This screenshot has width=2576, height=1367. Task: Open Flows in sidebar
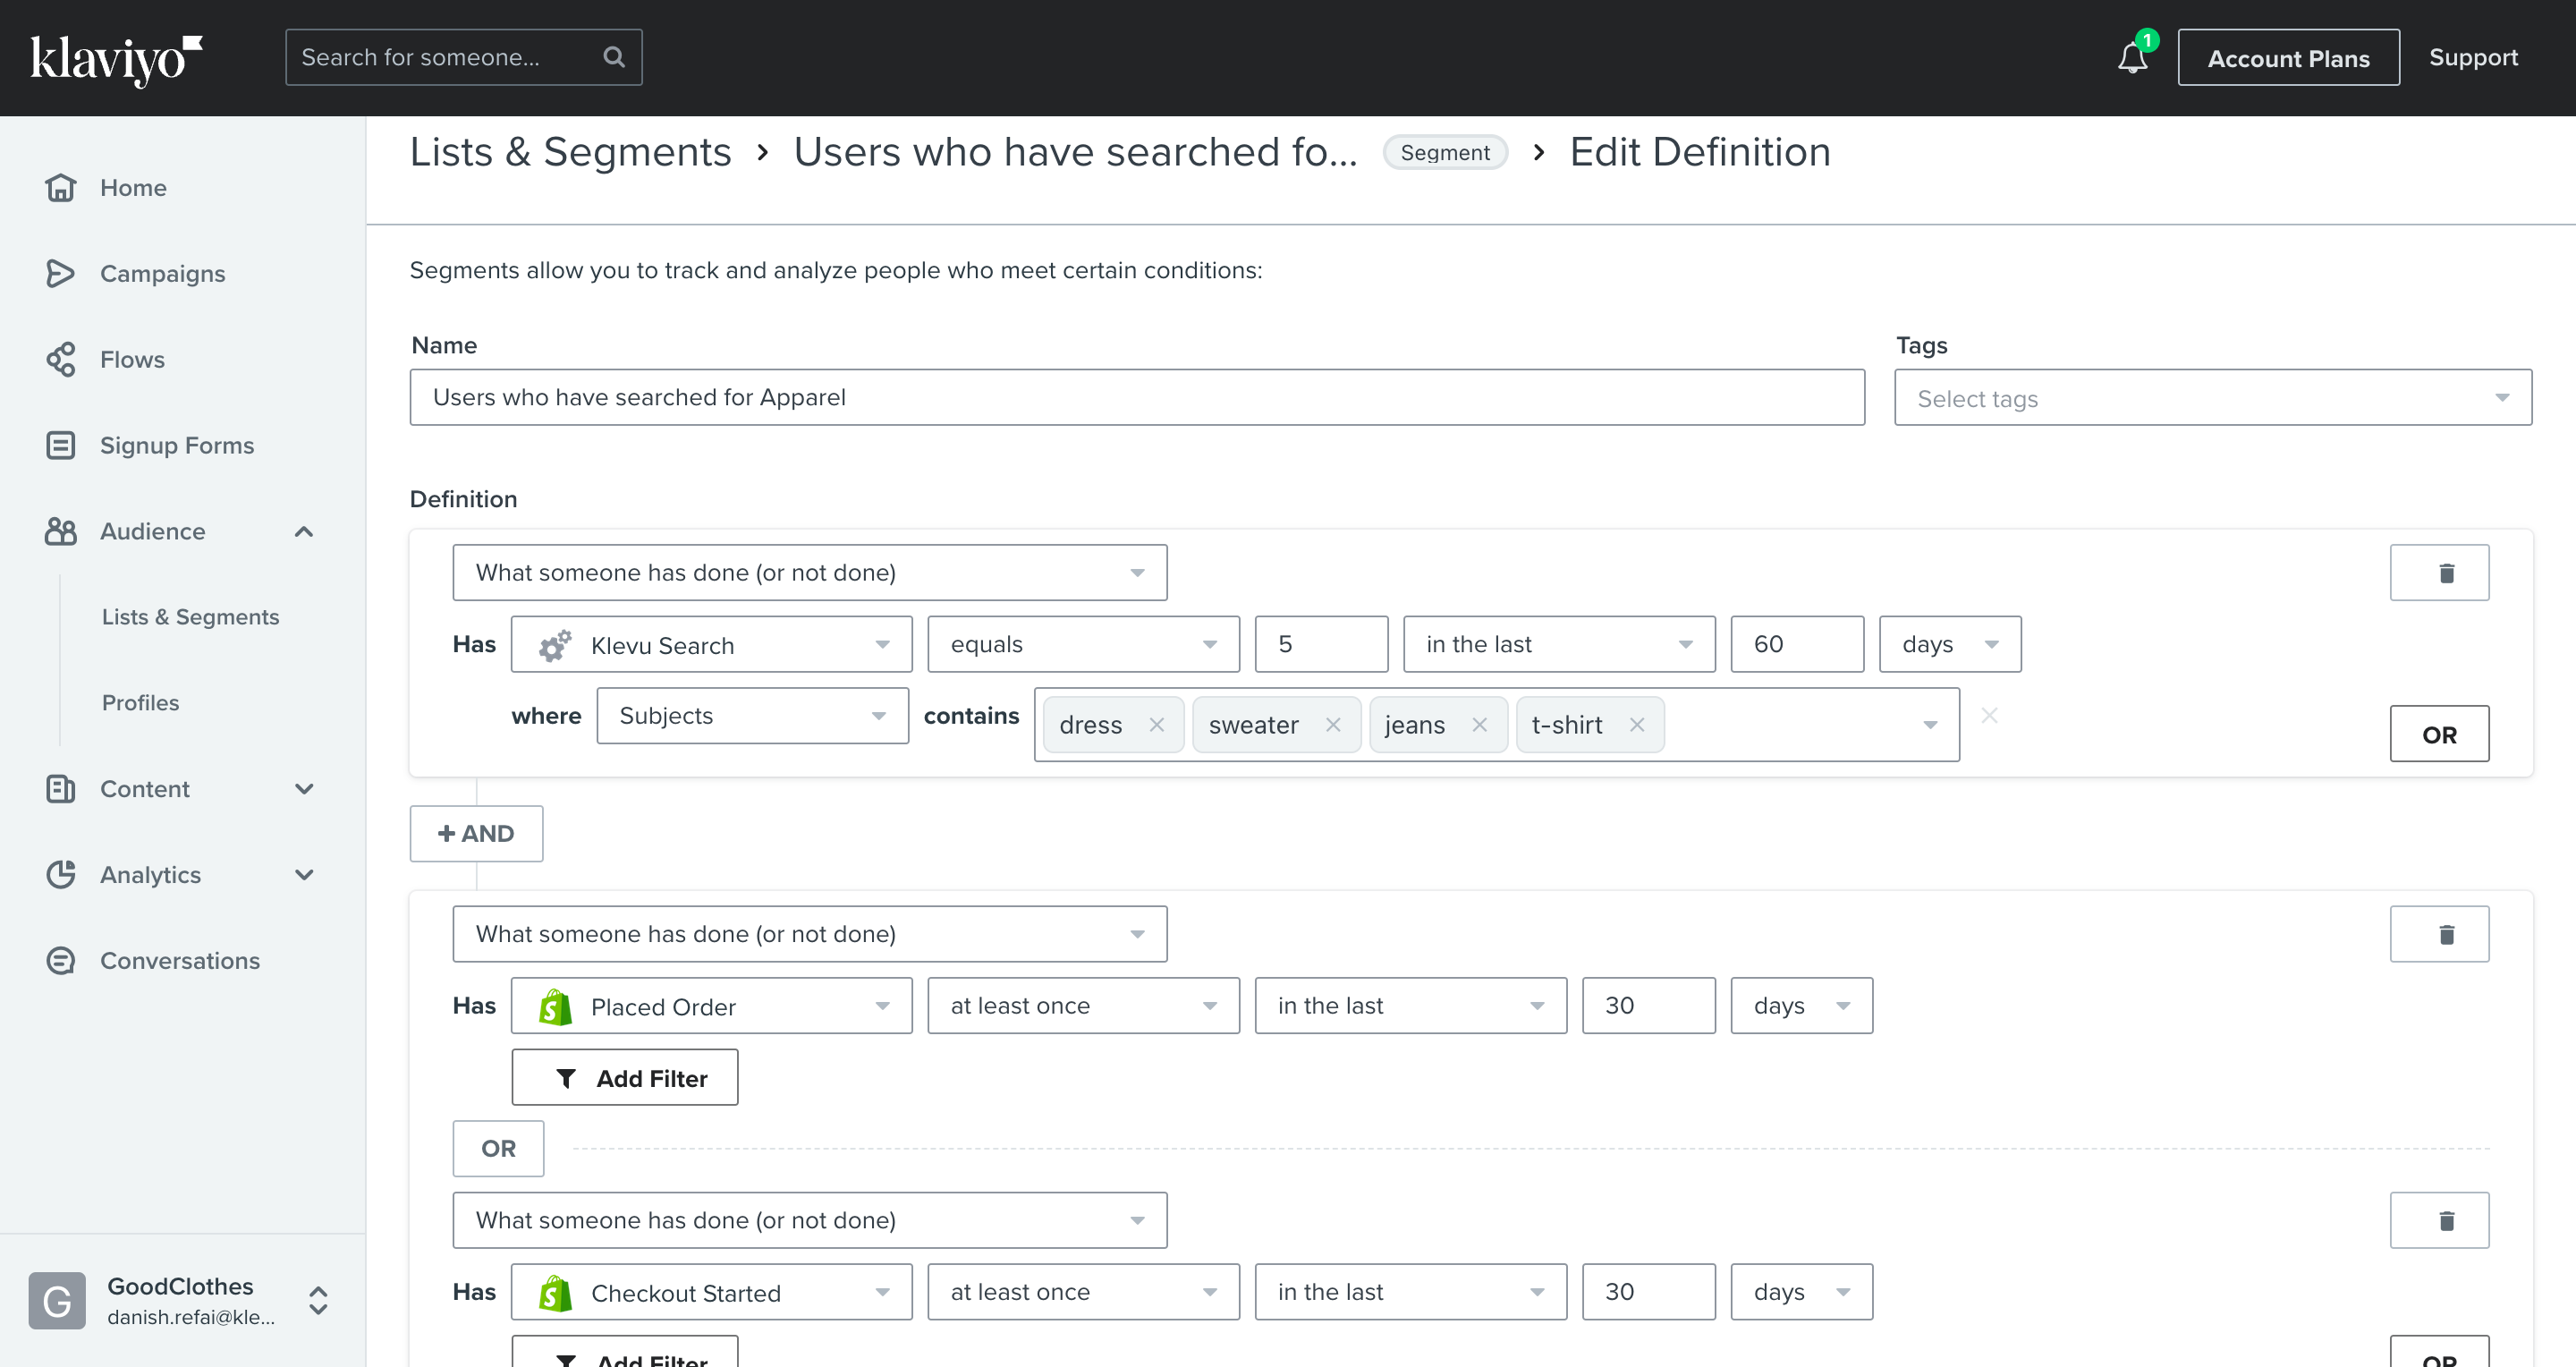[132, 359]
